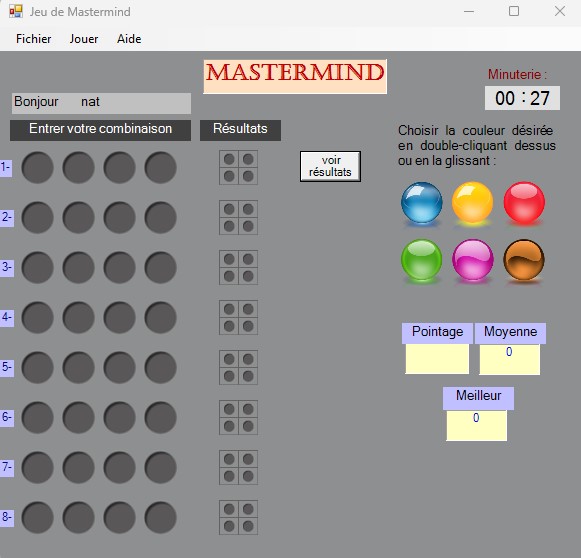Pick the magenta marble color
Image resolution: width=581 pixels, height=558 pixels.
pos(472,260)
